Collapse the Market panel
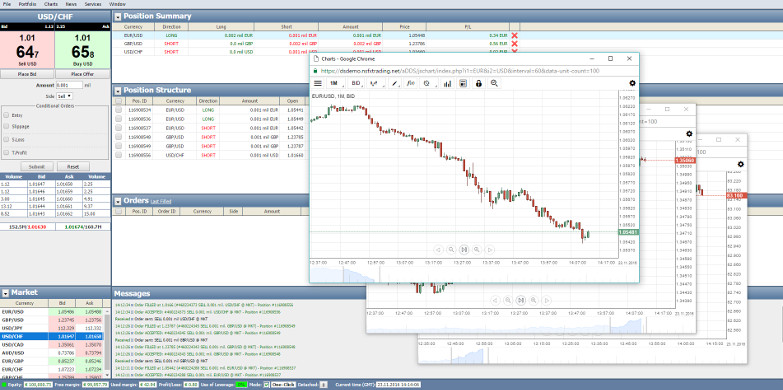 coord(5,293)
